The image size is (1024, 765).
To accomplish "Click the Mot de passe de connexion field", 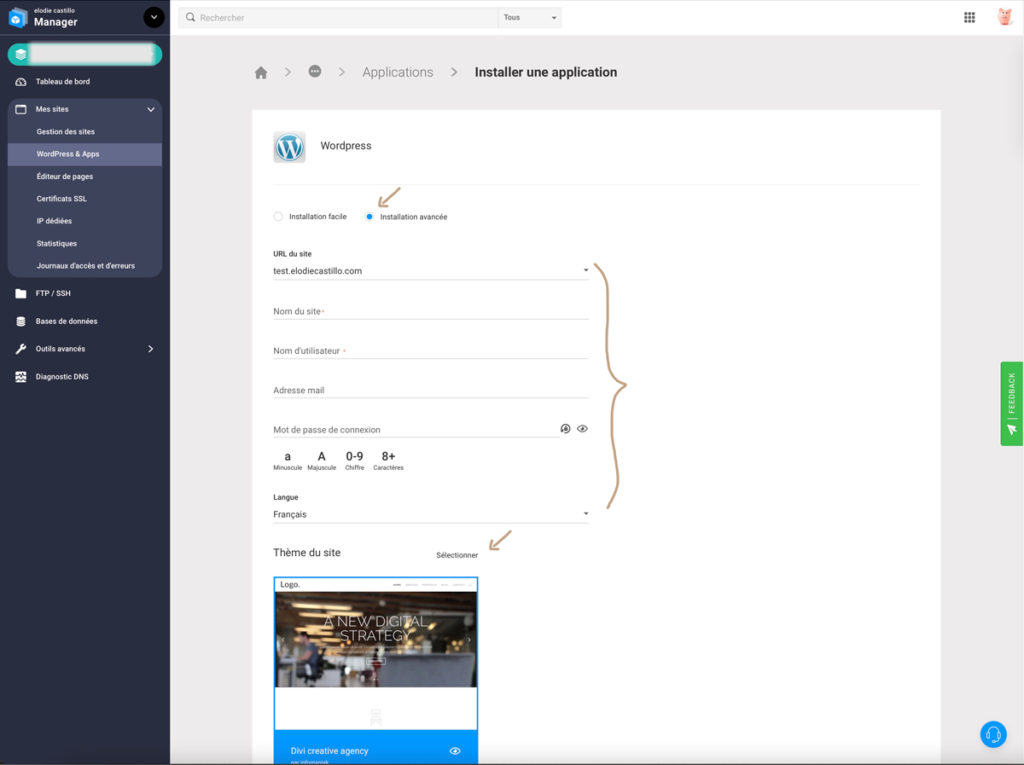I will [415, 429].
